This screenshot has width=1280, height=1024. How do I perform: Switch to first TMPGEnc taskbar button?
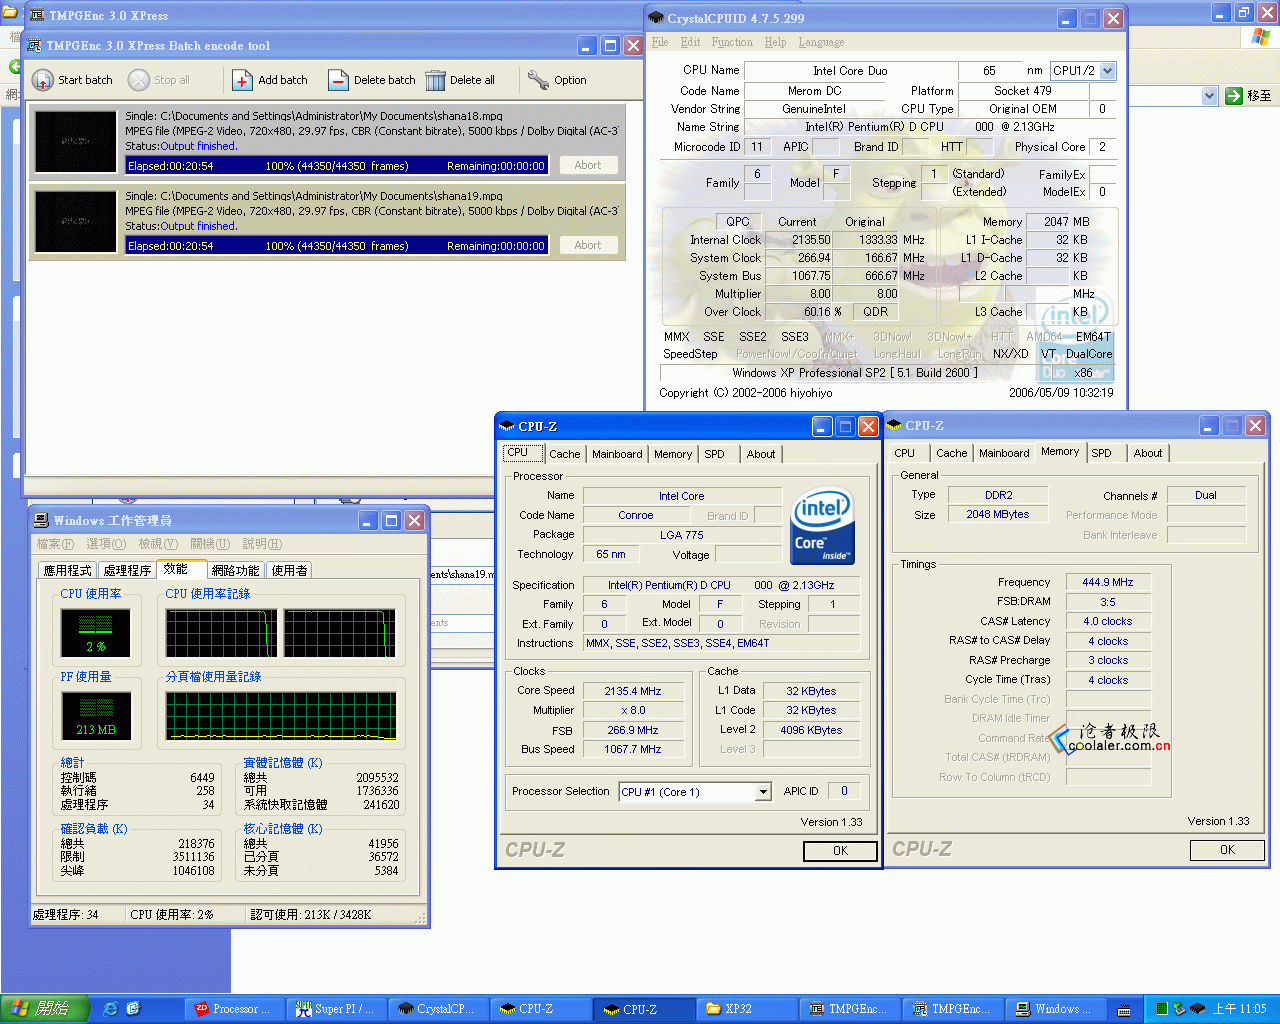[x=848, y=1009]
